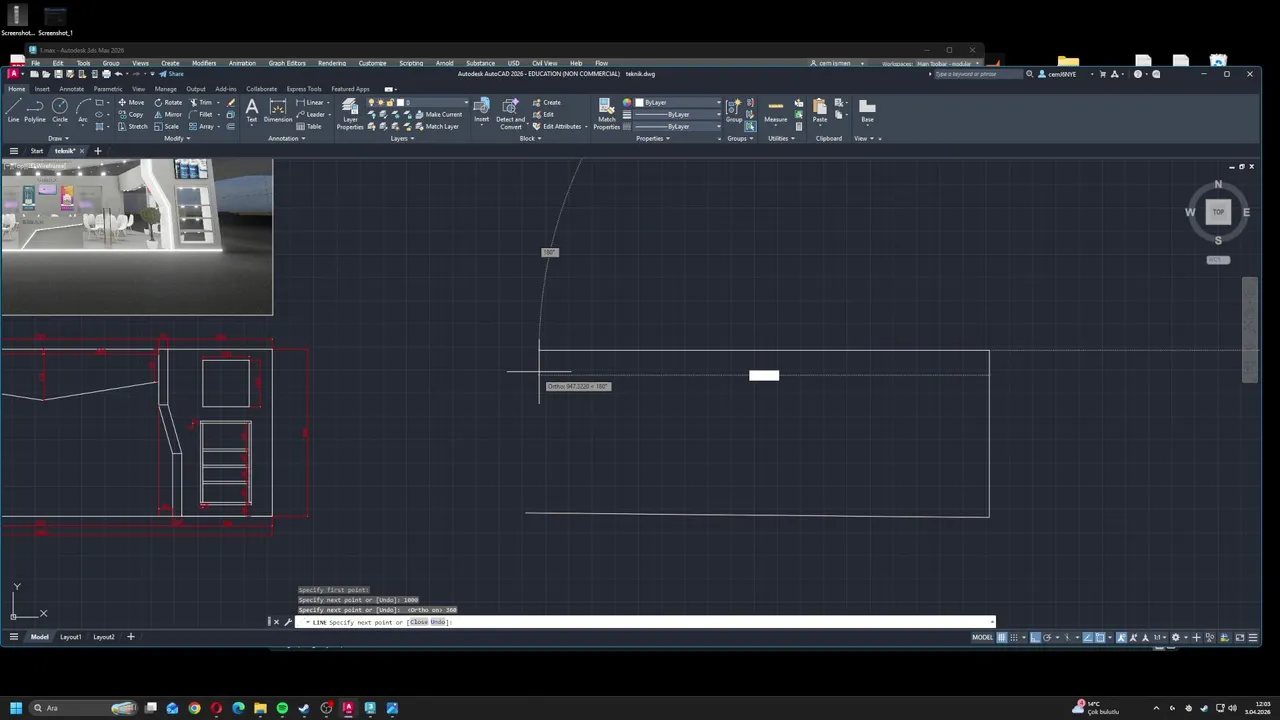Switch to Layout1 tab
Screen dimensions: 1280x720
point(70,637)
